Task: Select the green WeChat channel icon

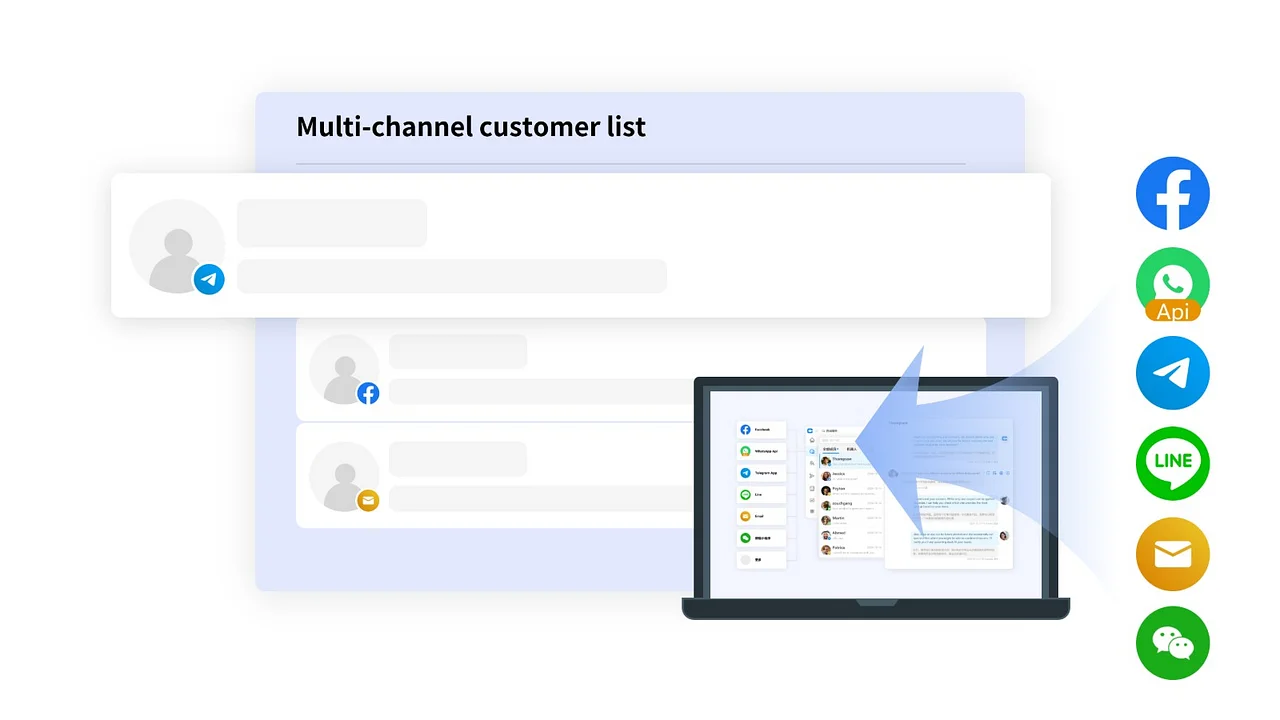Action: pos(1172,643)
